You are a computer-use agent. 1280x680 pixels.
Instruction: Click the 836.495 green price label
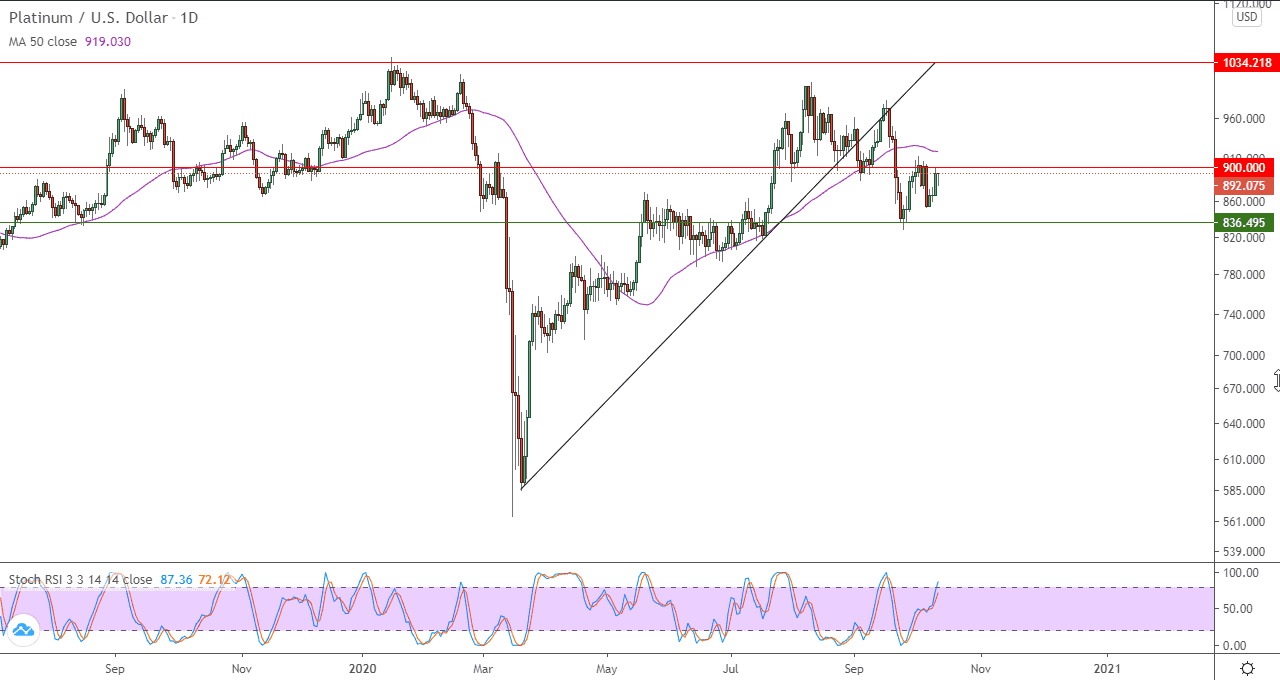(1244, 223)
